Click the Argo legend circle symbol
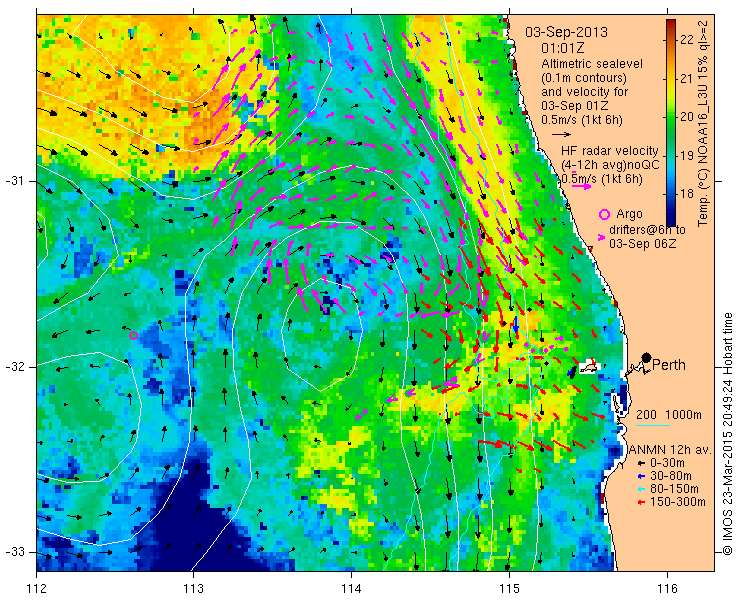Viewport: 740px width, 600px height. click(604, 215)
